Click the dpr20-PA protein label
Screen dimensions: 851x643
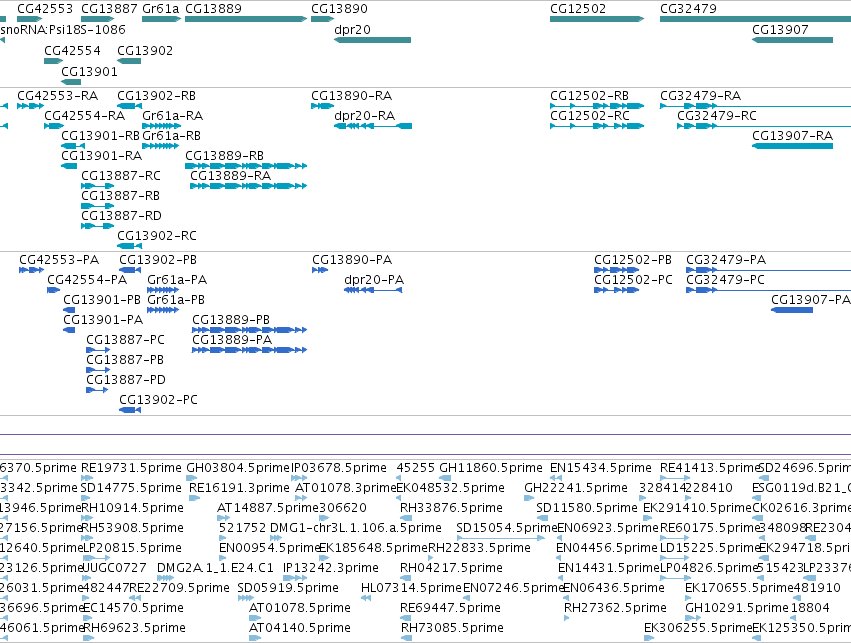[x=374, y=281]
